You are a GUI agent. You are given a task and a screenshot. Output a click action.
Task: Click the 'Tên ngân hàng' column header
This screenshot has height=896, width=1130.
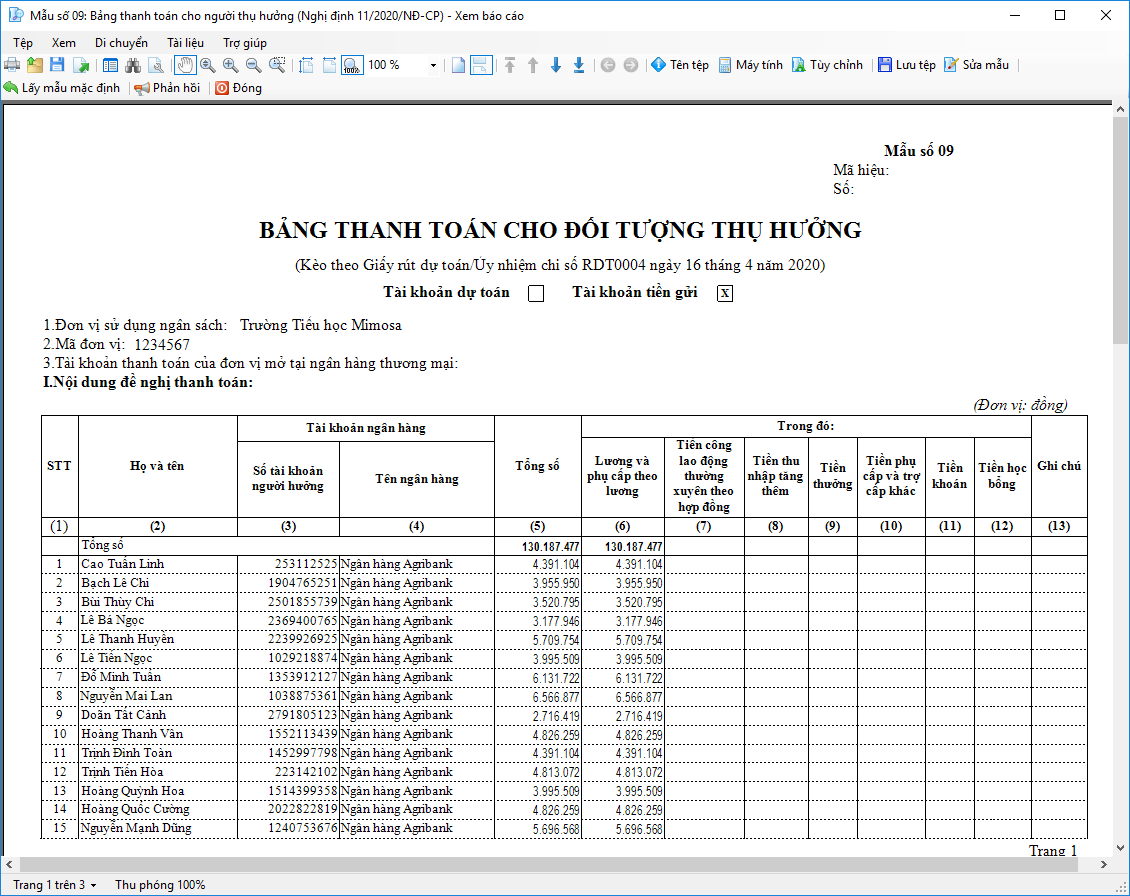pyautogui.click(x=417, y=479)
